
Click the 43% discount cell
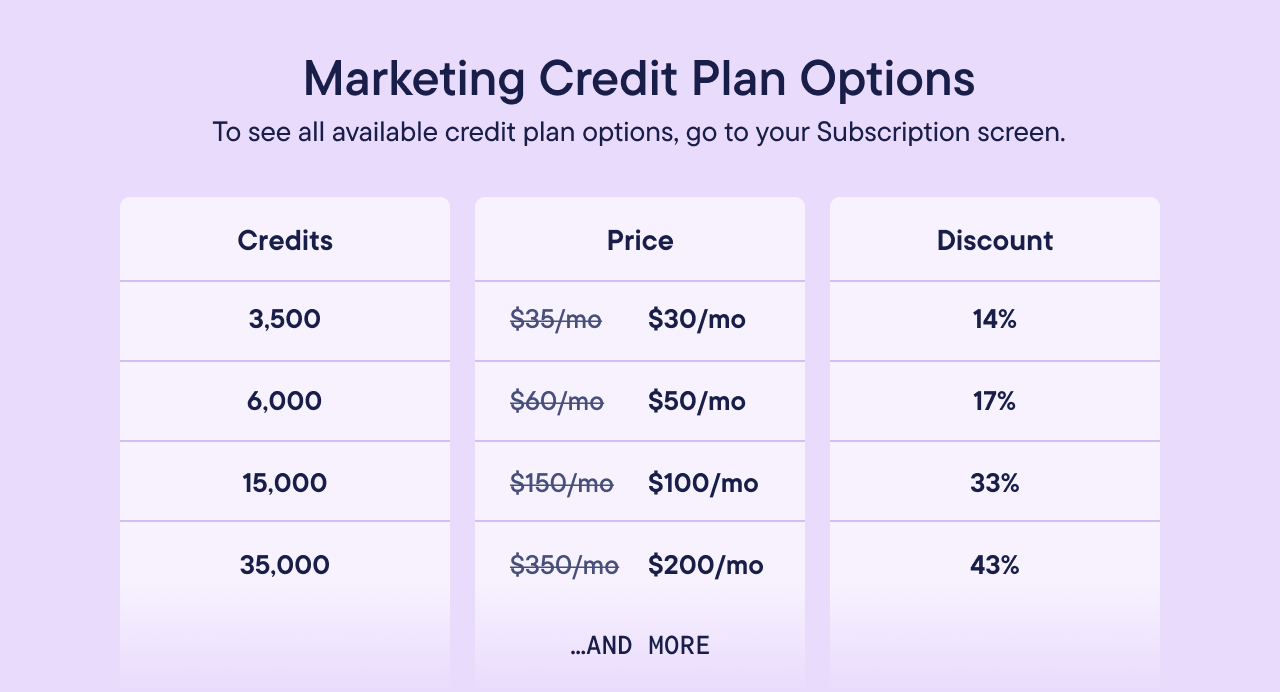click(x=995, y=565)
